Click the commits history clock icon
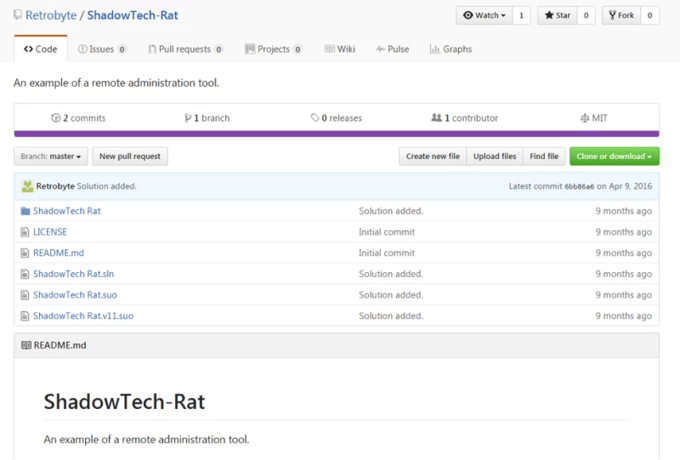The image size is (680, 460). coord(56,118)
